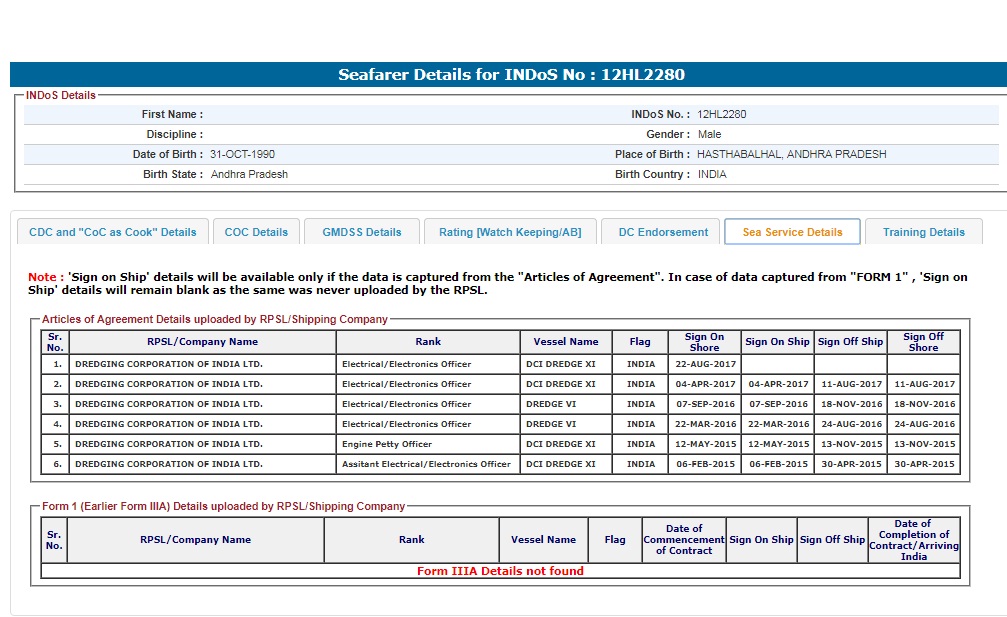Screen dimensions: 1007x617
Task: Click the Sign Off Shore column header
Action: pyautogui.click(x=923, y=342)
